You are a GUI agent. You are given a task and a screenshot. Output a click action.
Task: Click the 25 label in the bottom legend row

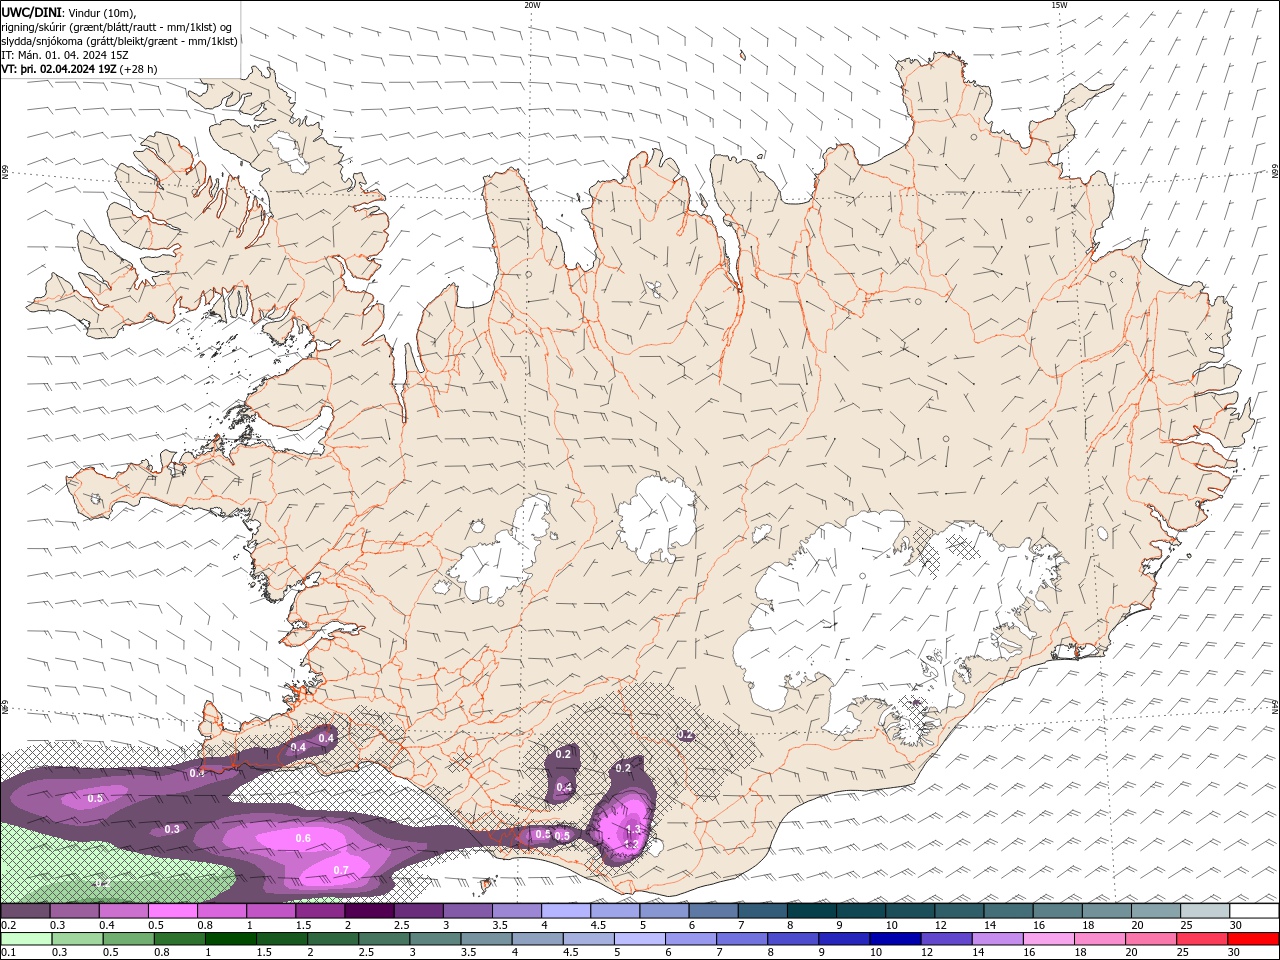point(1183,953)
